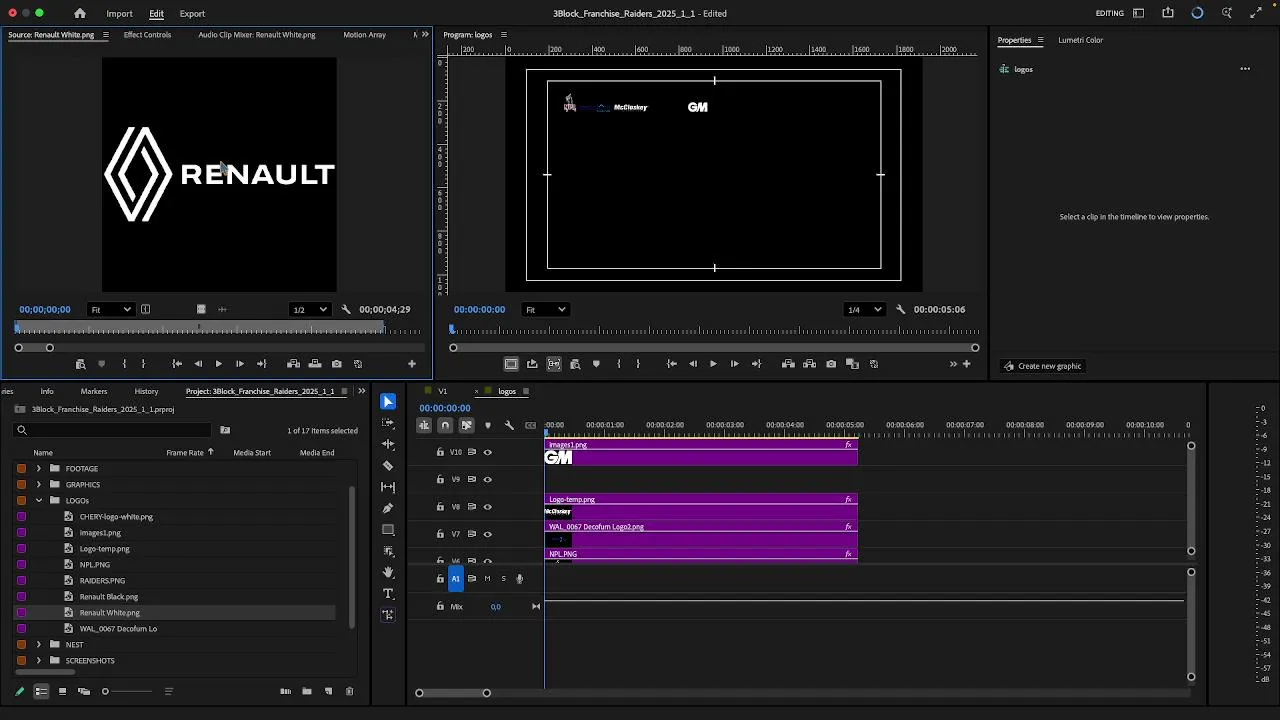
Task: Switch to the V1 timeline tab
Action: click(x=442, y=391)
